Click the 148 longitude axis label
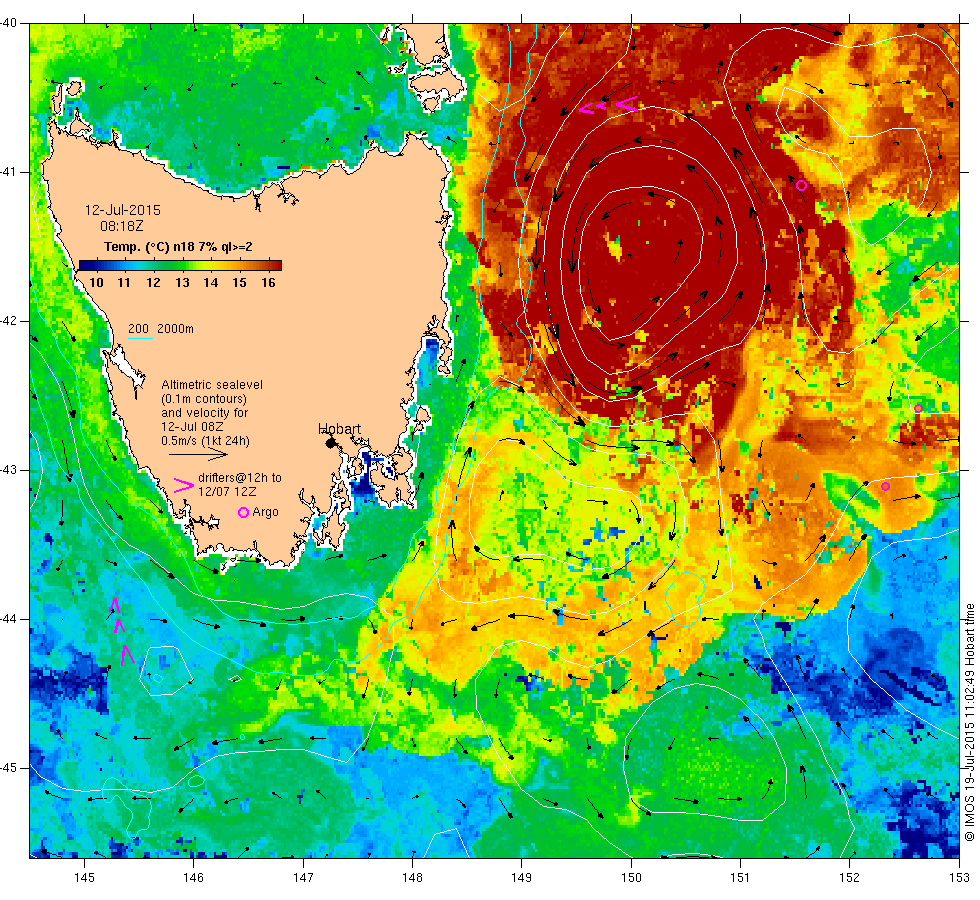This screenshot has width=980, height=900. pos(412,878)
